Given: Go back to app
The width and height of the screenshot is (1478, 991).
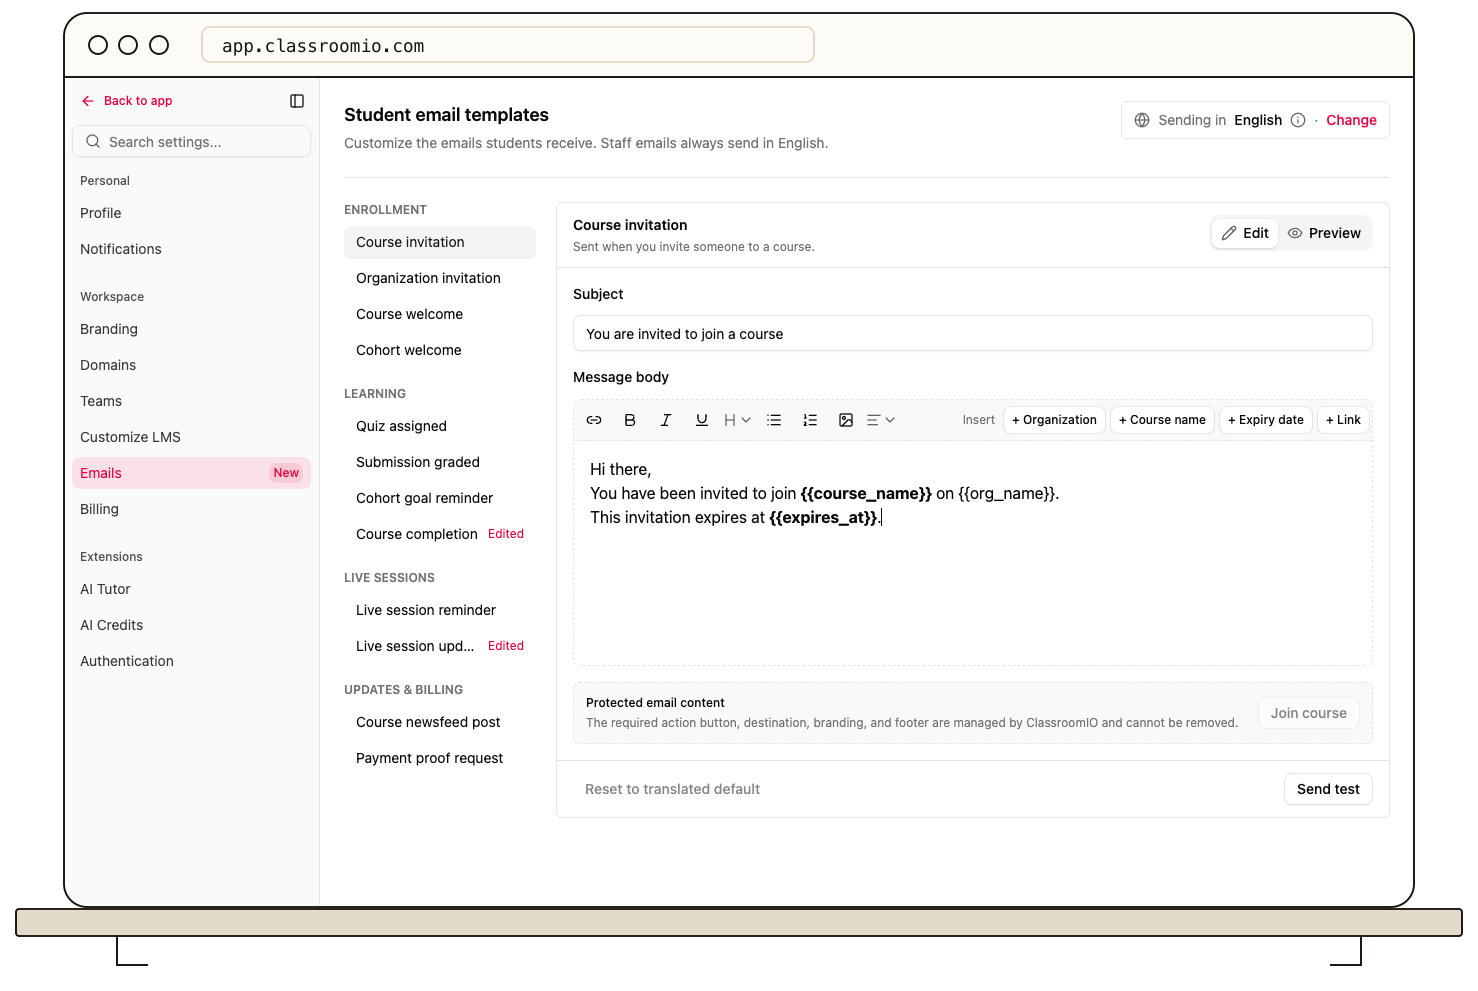Looking at the screenshot, I should [x=127, y=101].
